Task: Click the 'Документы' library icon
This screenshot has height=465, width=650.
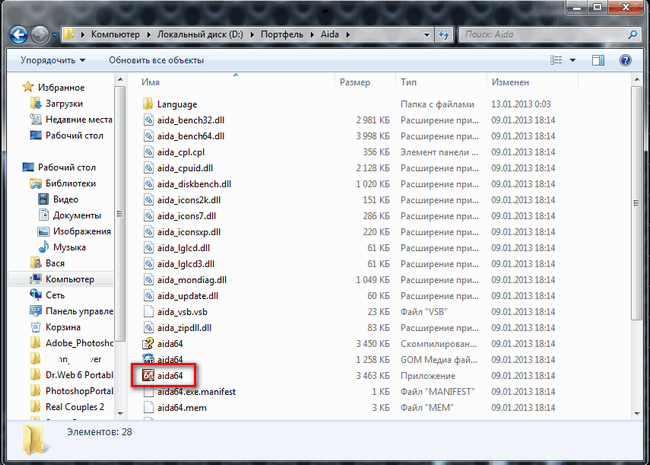Action: [x=43, y=215]
